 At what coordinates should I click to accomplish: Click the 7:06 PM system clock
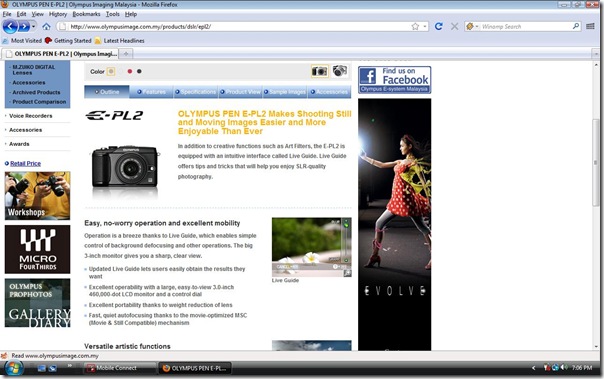[x=582, y=368]
